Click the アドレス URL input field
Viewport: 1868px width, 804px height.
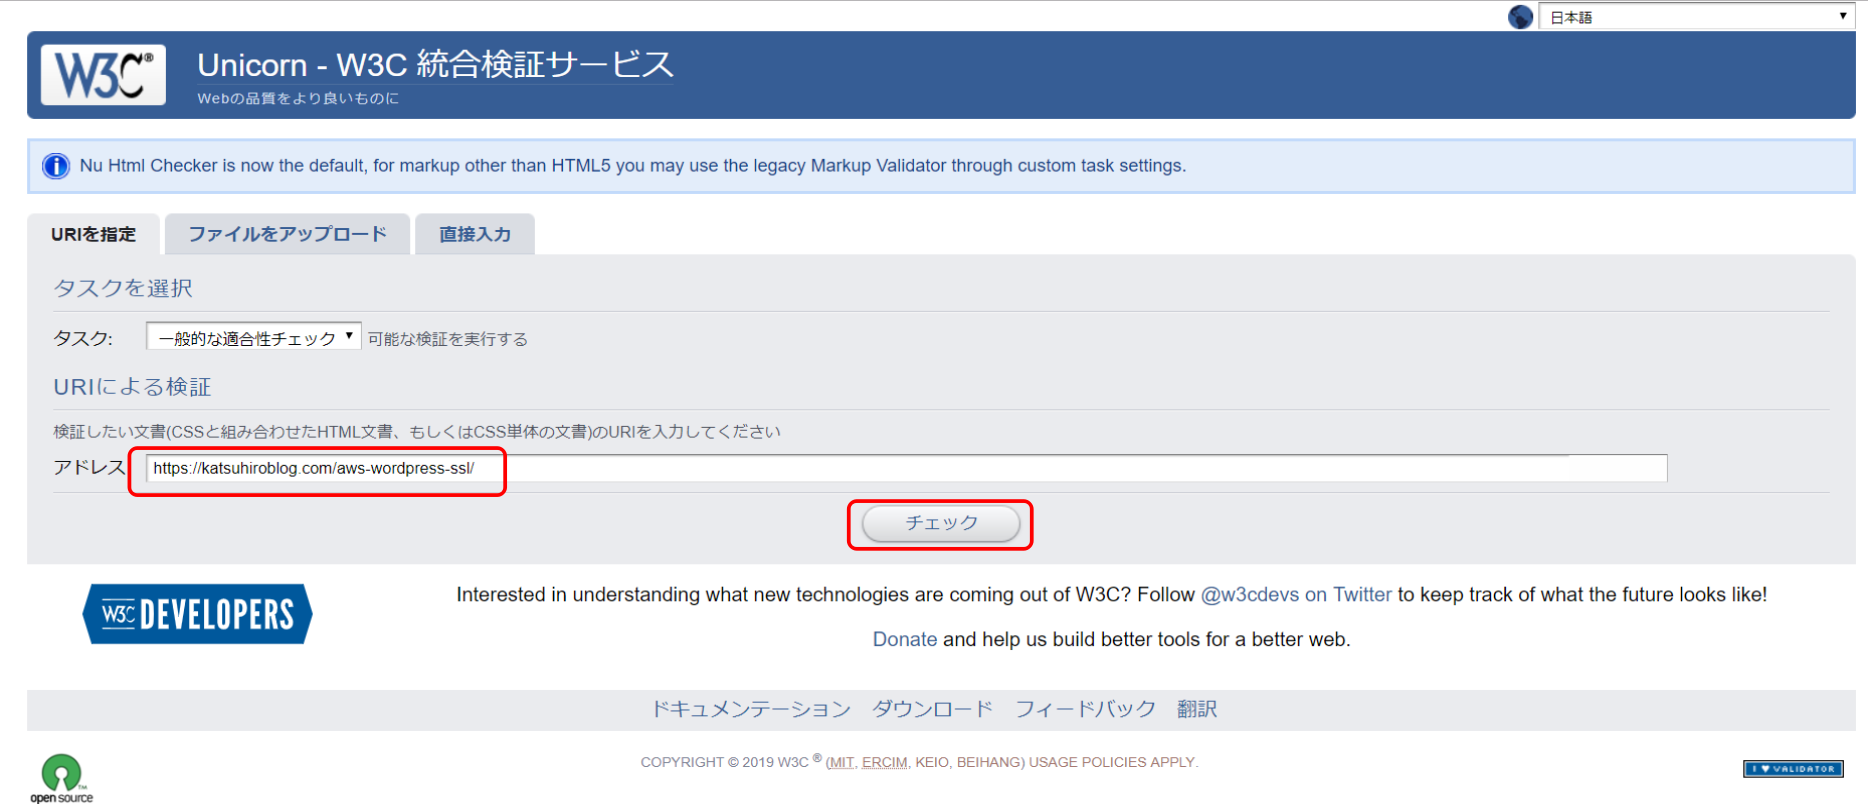click(906, 468)
